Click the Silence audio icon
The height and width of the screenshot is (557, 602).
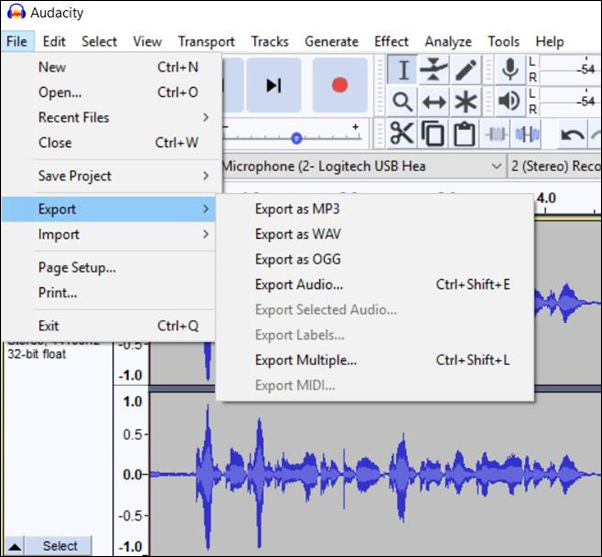click(x=528, y=134)
